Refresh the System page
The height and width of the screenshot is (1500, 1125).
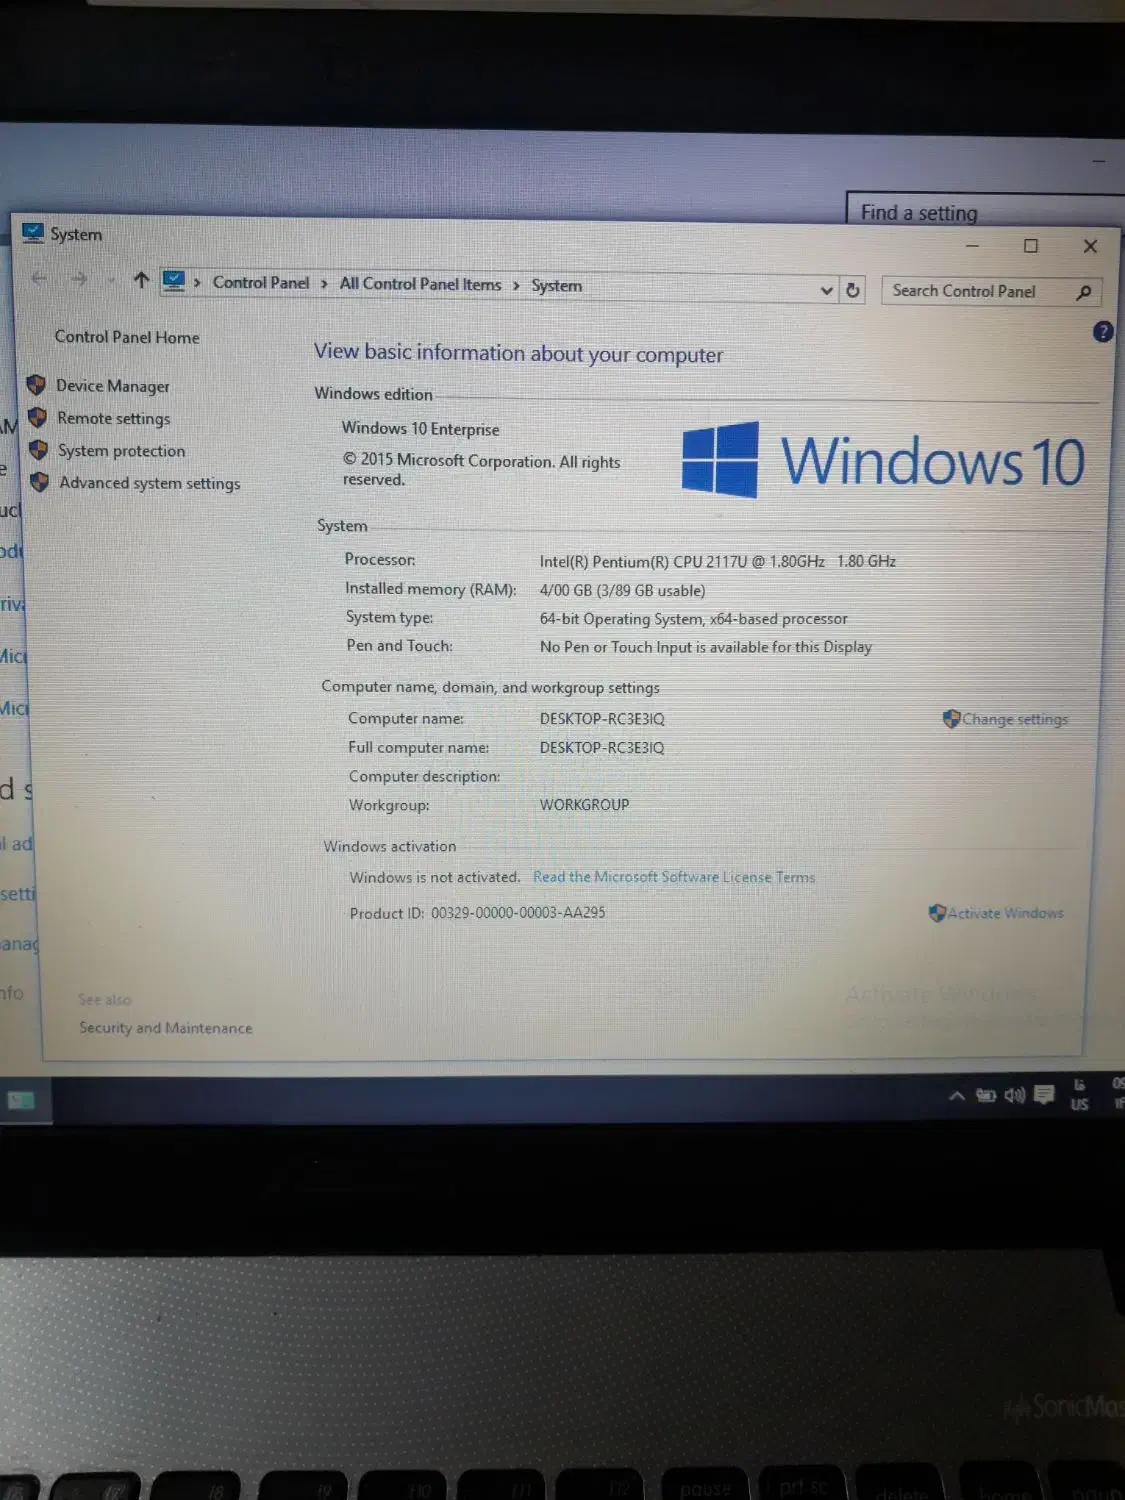click(x=853, y=290)
